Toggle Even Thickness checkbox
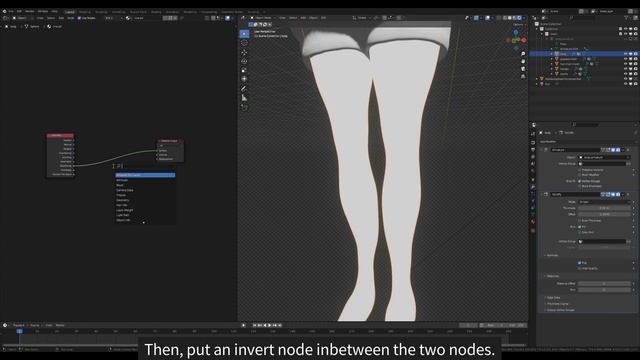Image resolution: width=640 pixels, height=360 pixels. click(x=580, y=220)
